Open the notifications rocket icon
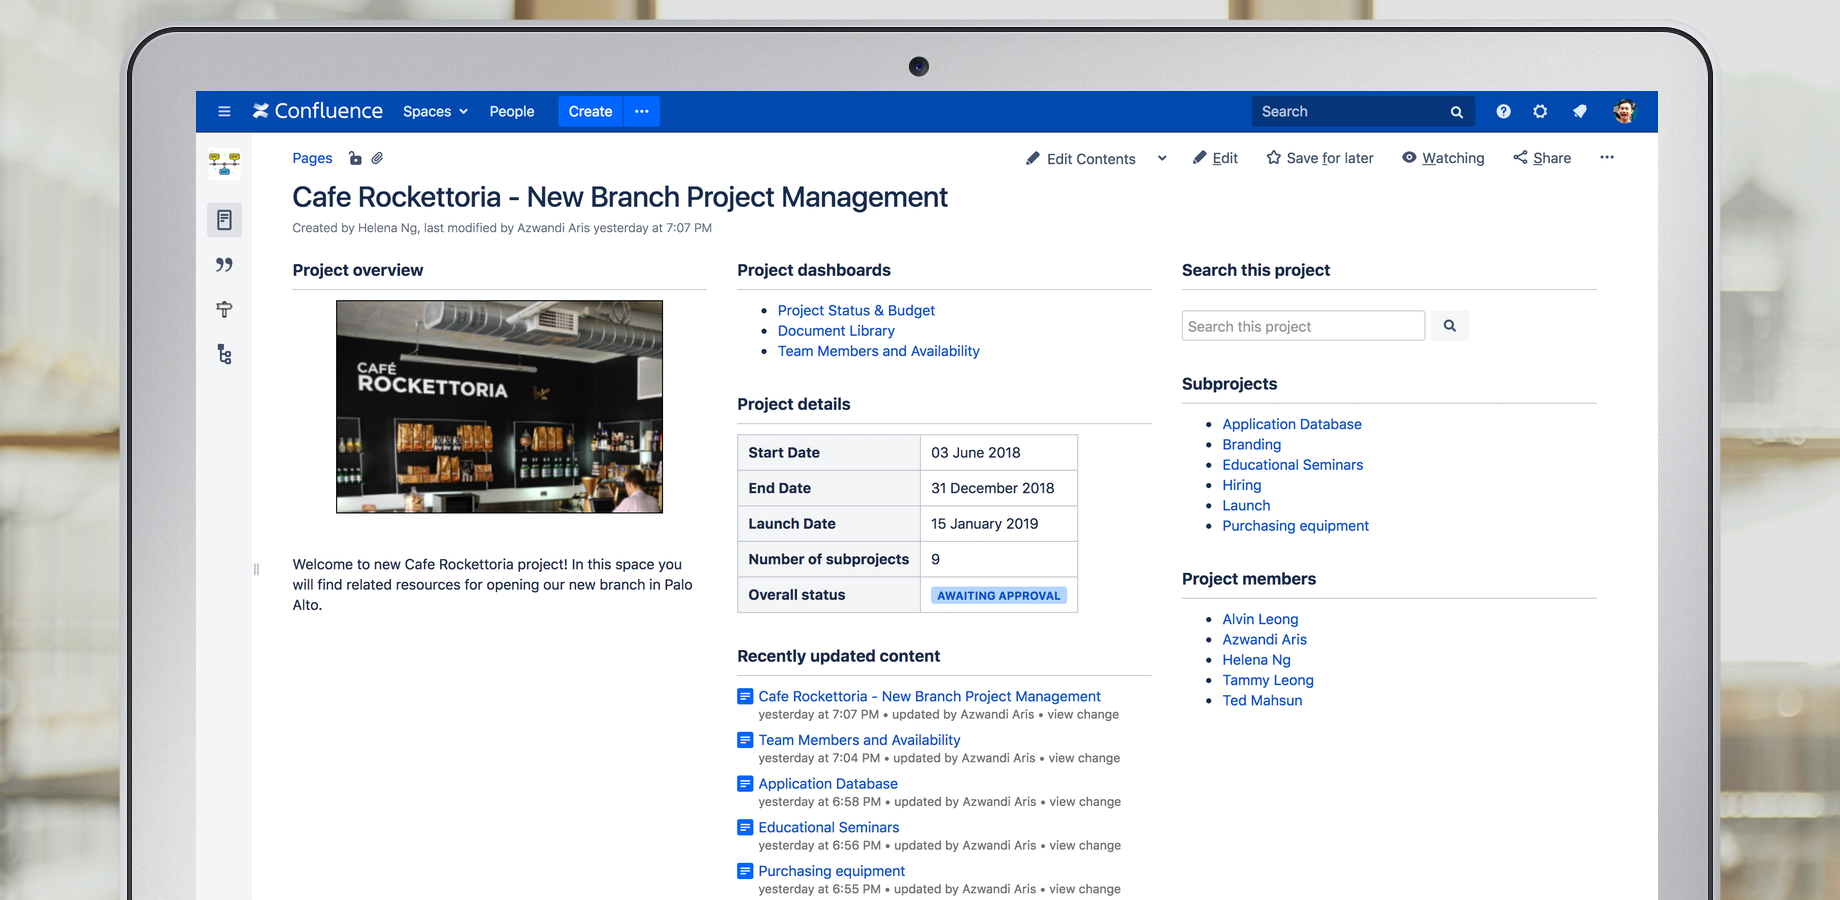This screenshot has height=900, width=1840. click(1580, 111)
